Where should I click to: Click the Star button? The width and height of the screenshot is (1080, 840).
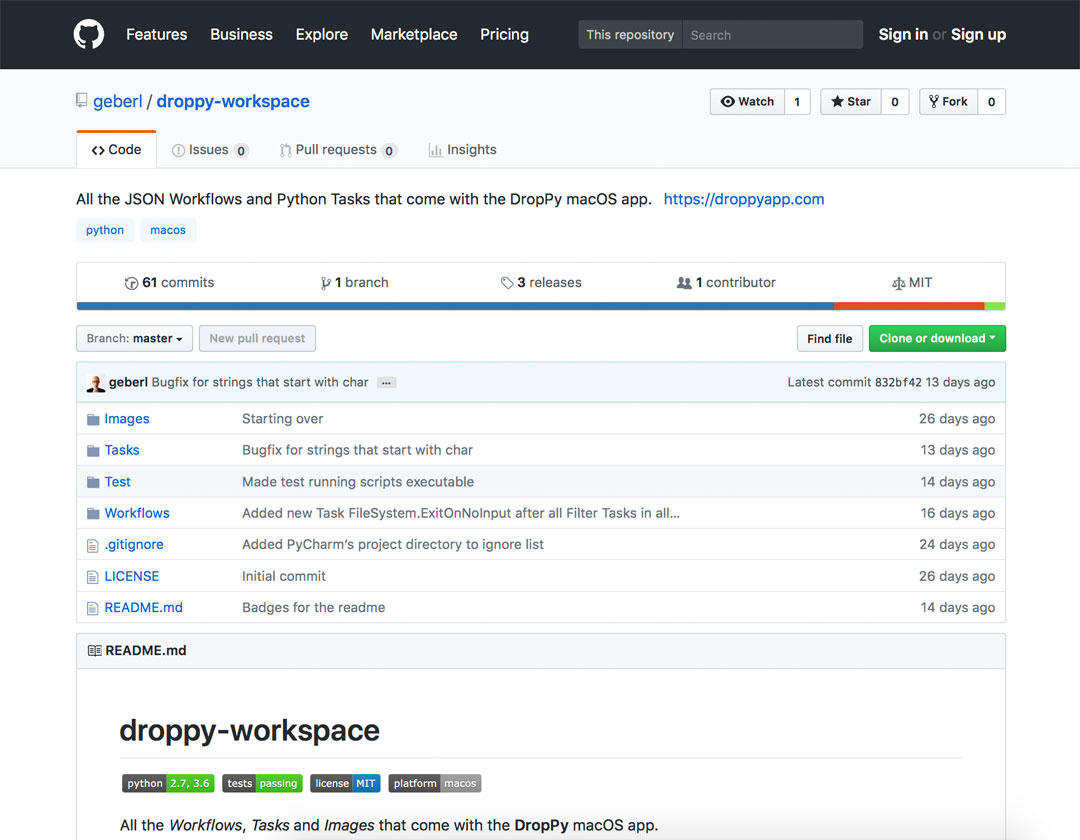[851, 102]
